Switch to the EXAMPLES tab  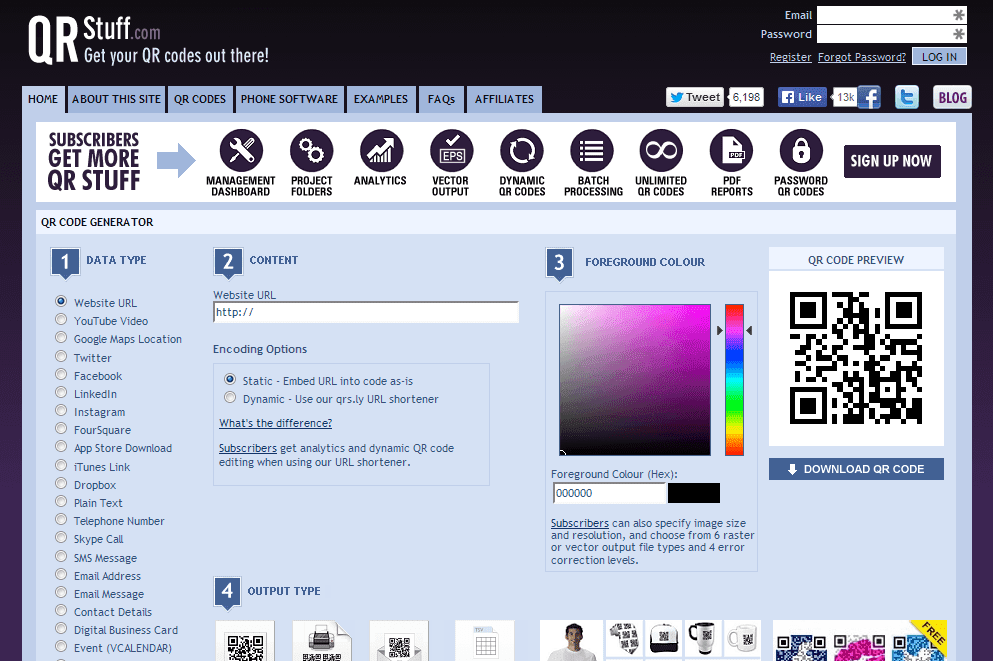click(381, 99)
